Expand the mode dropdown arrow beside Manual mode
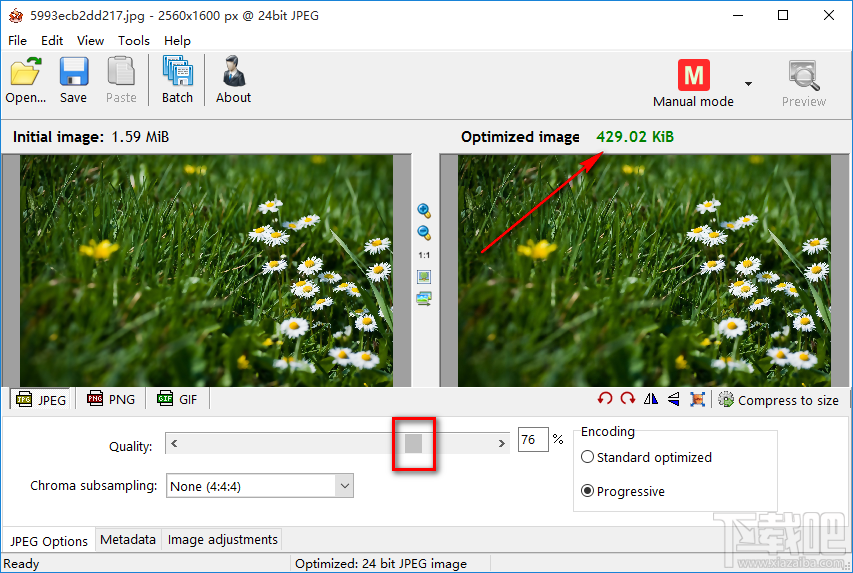853x573 pixels. pyautogui.click(x=749, y=84)
